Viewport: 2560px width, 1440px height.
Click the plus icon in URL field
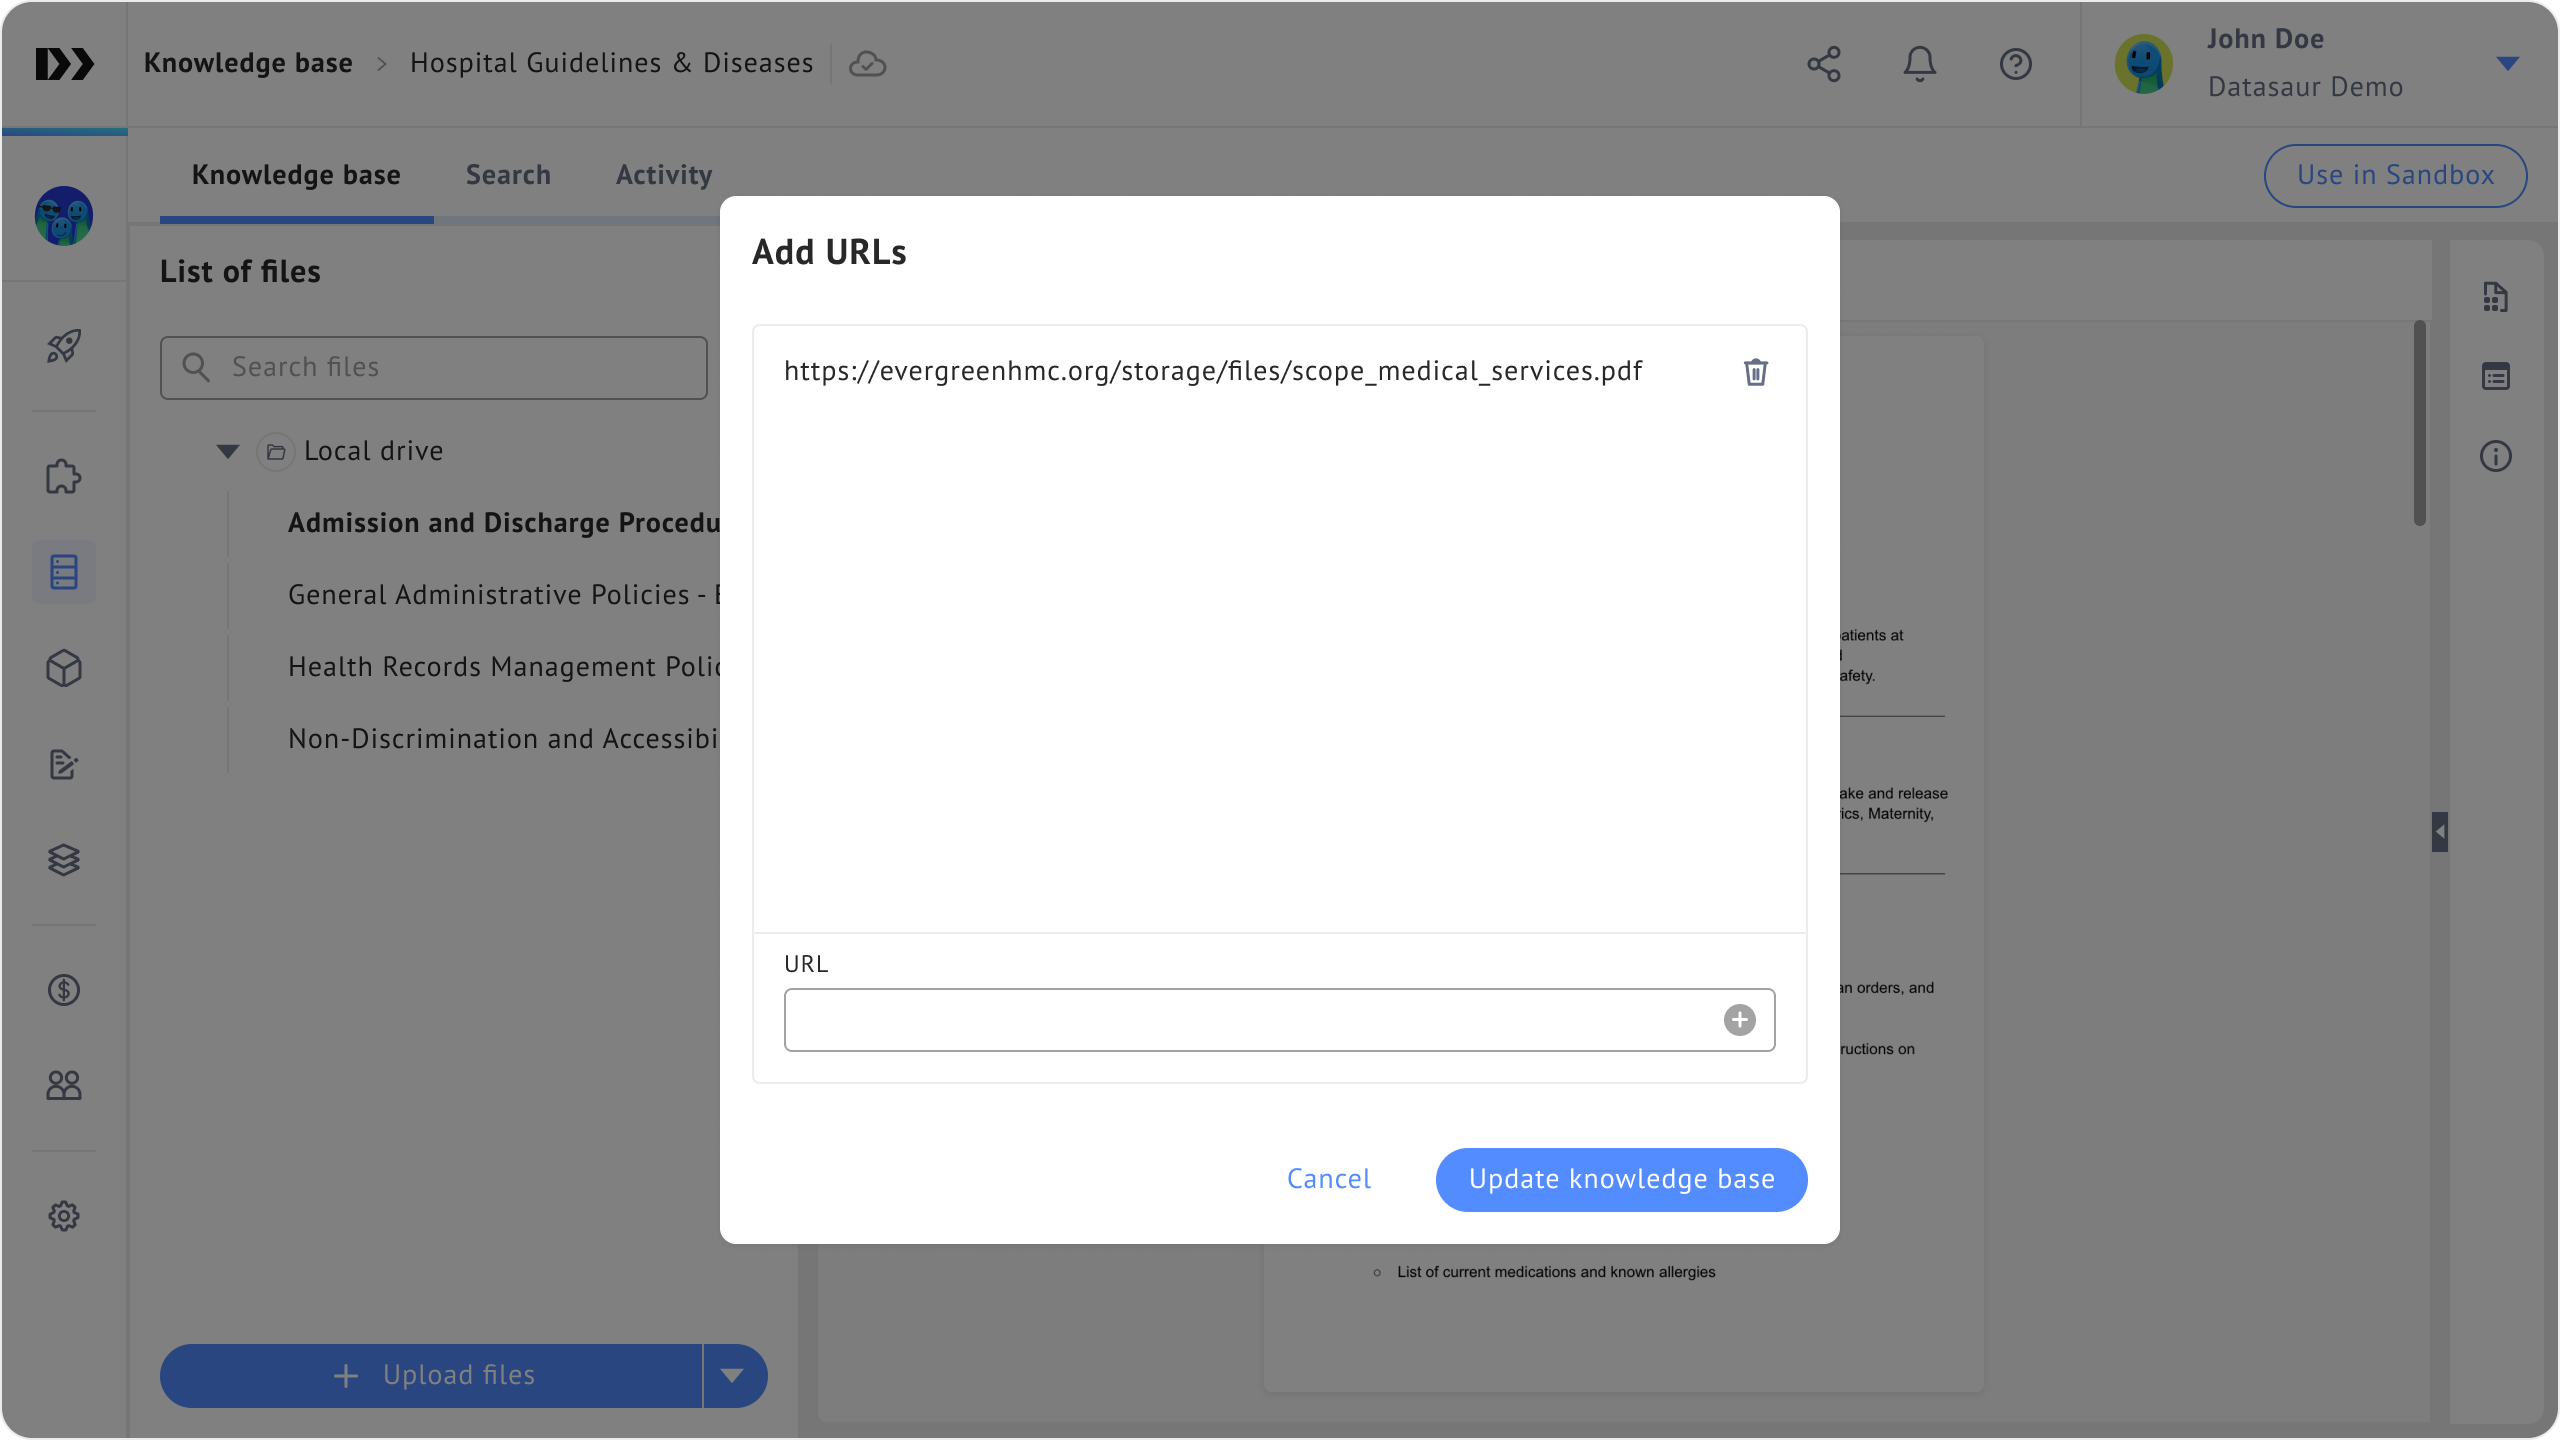[1739, 1020]
